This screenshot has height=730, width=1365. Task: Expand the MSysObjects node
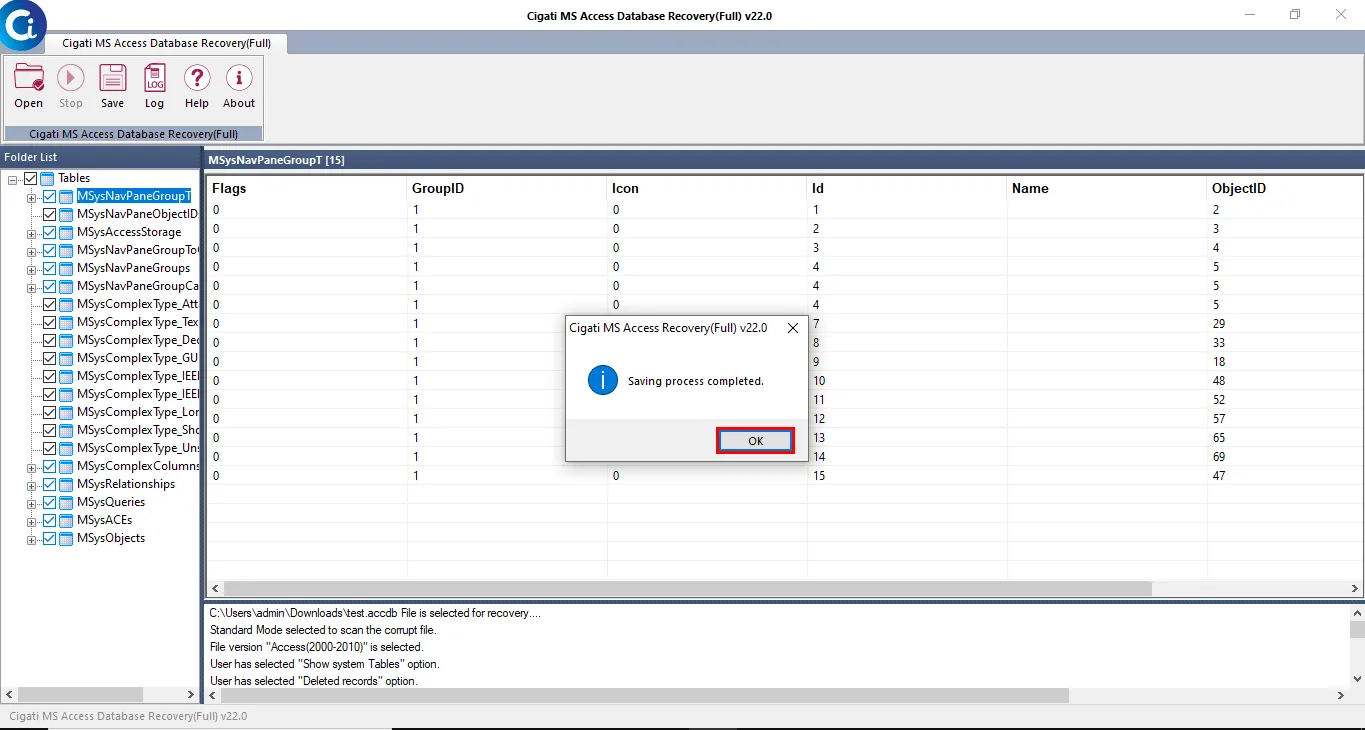coord(32,539)
